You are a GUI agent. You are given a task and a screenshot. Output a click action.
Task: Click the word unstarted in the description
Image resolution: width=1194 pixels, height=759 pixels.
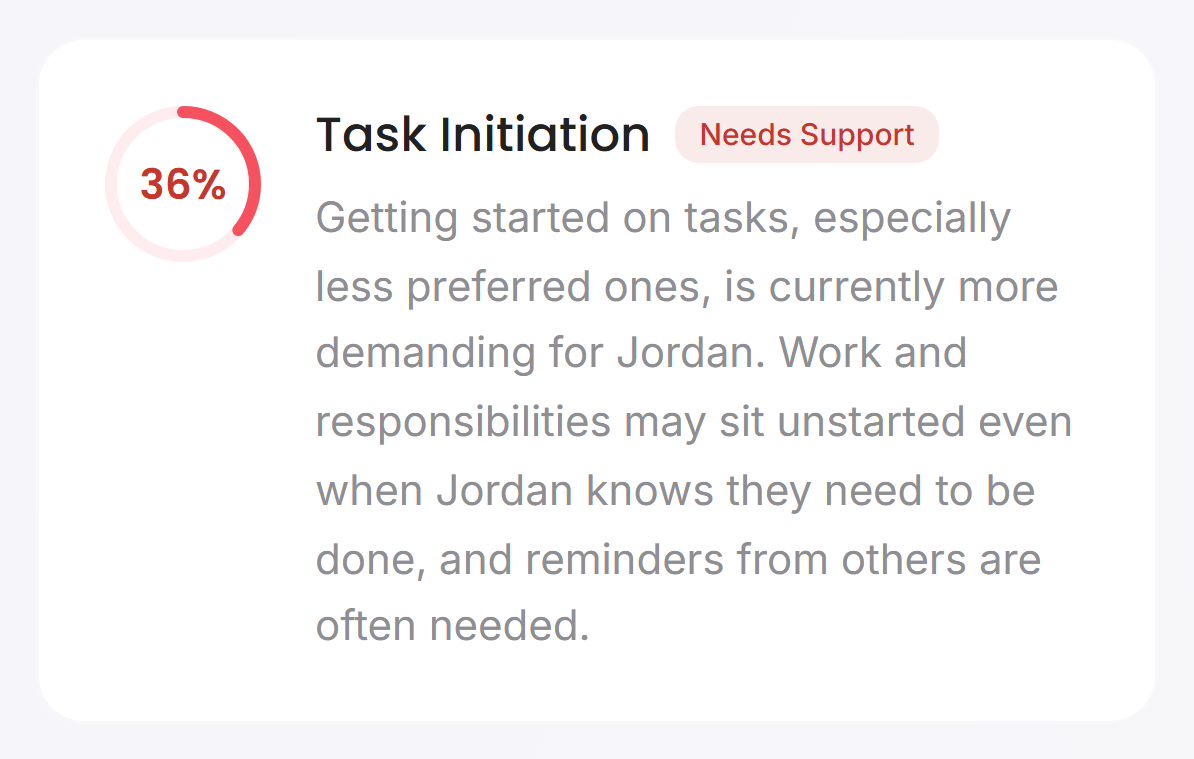[x=870, y=423]
